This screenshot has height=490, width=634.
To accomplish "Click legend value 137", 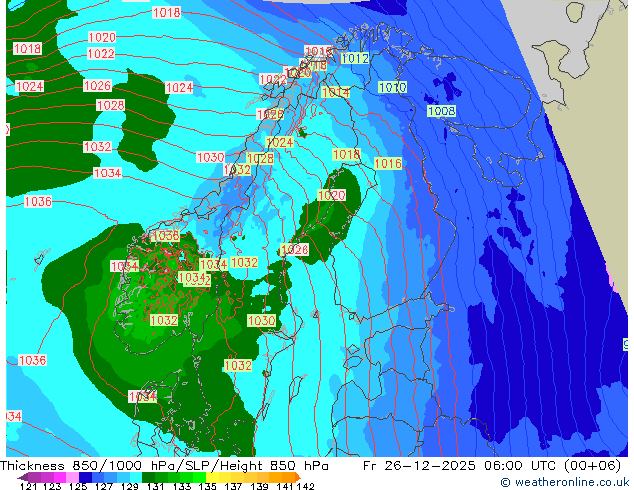I will [x=233, y=486].
